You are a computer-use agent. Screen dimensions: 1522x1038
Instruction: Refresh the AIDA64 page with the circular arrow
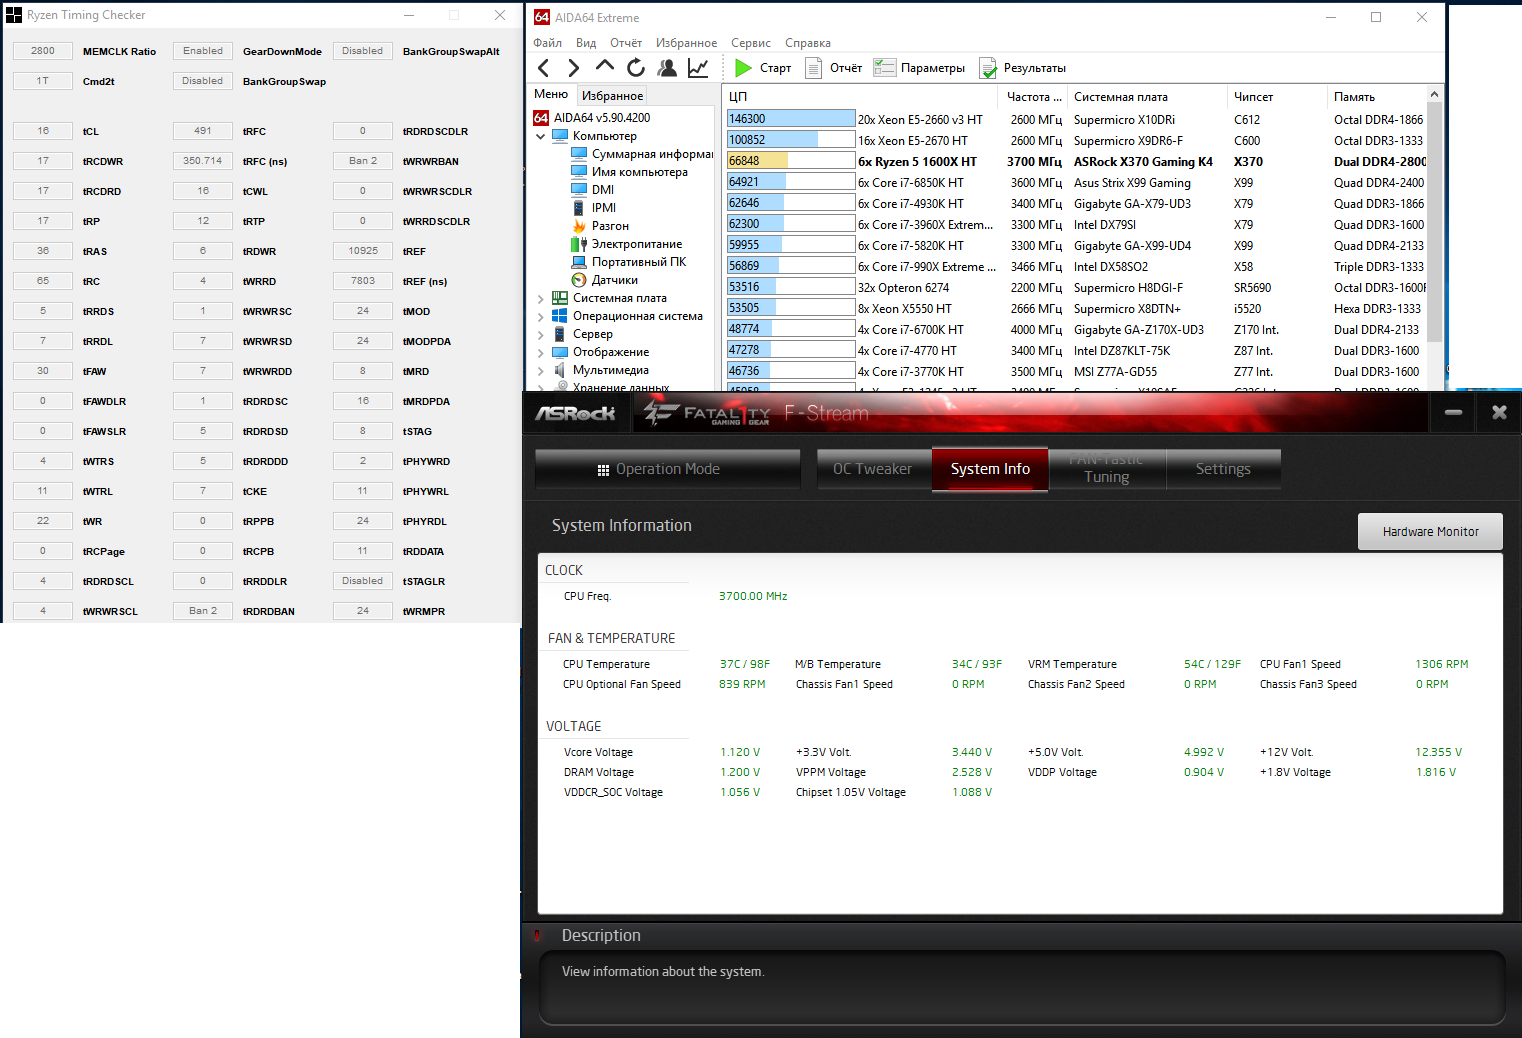click(636, 68)
